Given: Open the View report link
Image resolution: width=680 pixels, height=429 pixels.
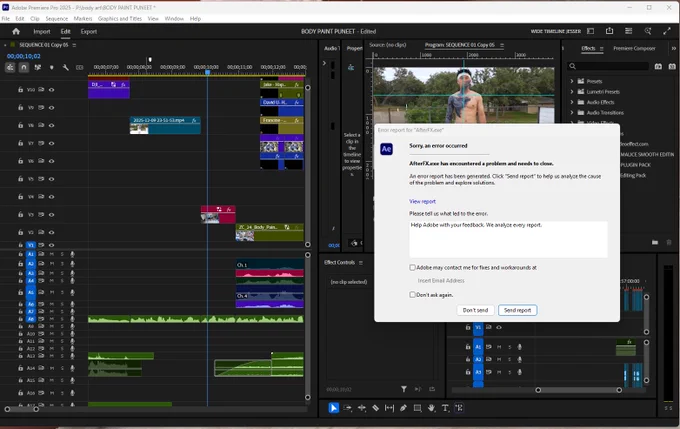Looking at the screenshot, I should (x=422, y=201).
